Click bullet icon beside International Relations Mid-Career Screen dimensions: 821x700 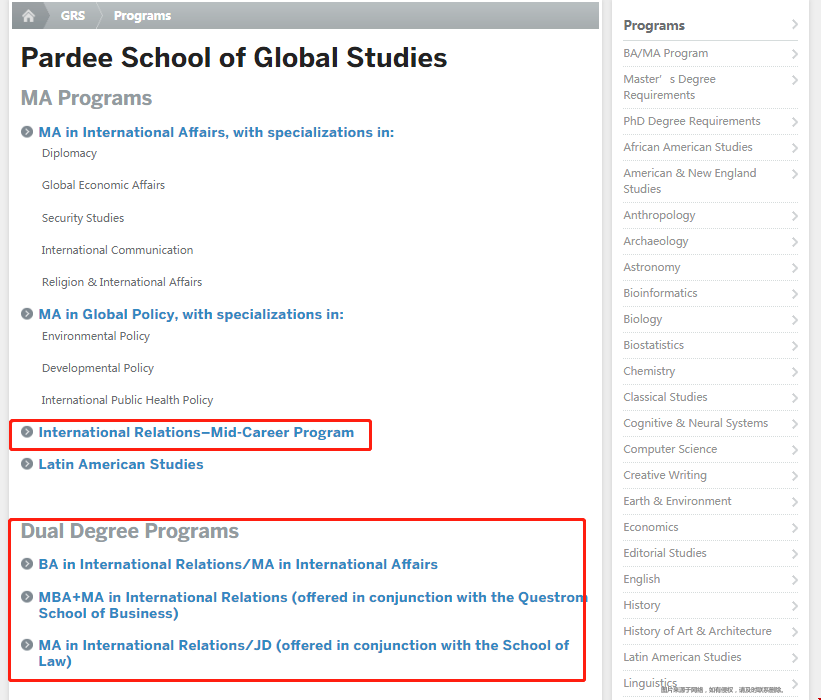point(27,433)
